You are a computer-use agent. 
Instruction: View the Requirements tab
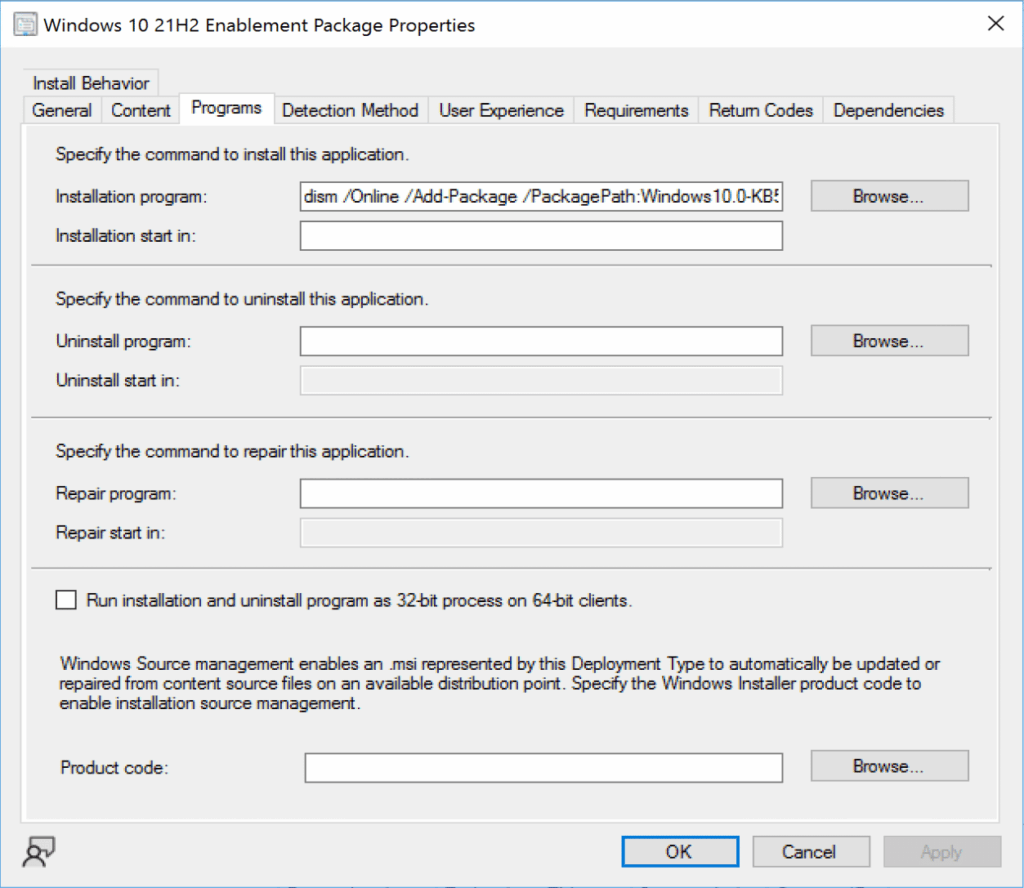pos(635,110)
